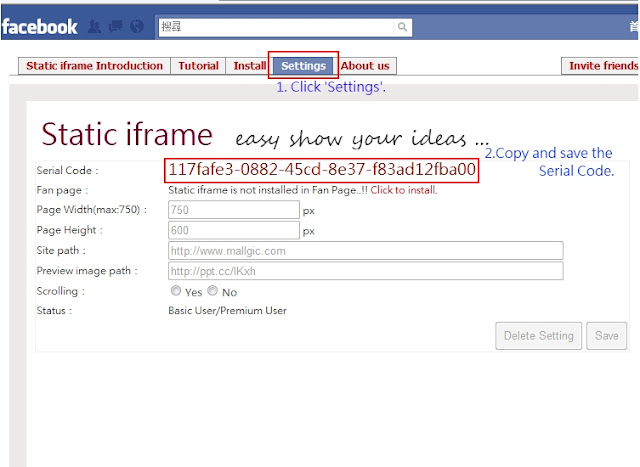Screen dimensions: 640x467
Task: Click the 'Serial Code :' label
Action: [x=67, y=171]
